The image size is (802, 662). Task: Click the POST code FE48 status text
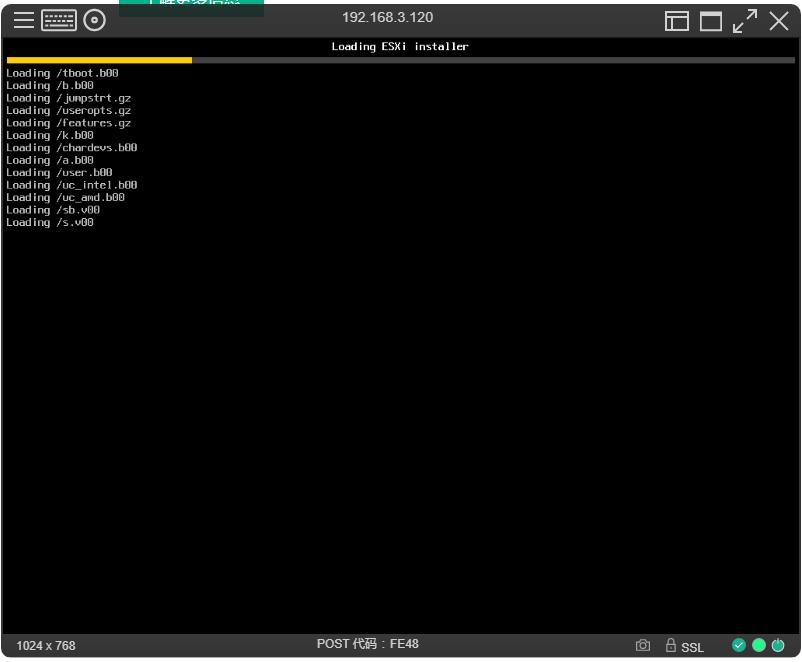pos(367,644)
